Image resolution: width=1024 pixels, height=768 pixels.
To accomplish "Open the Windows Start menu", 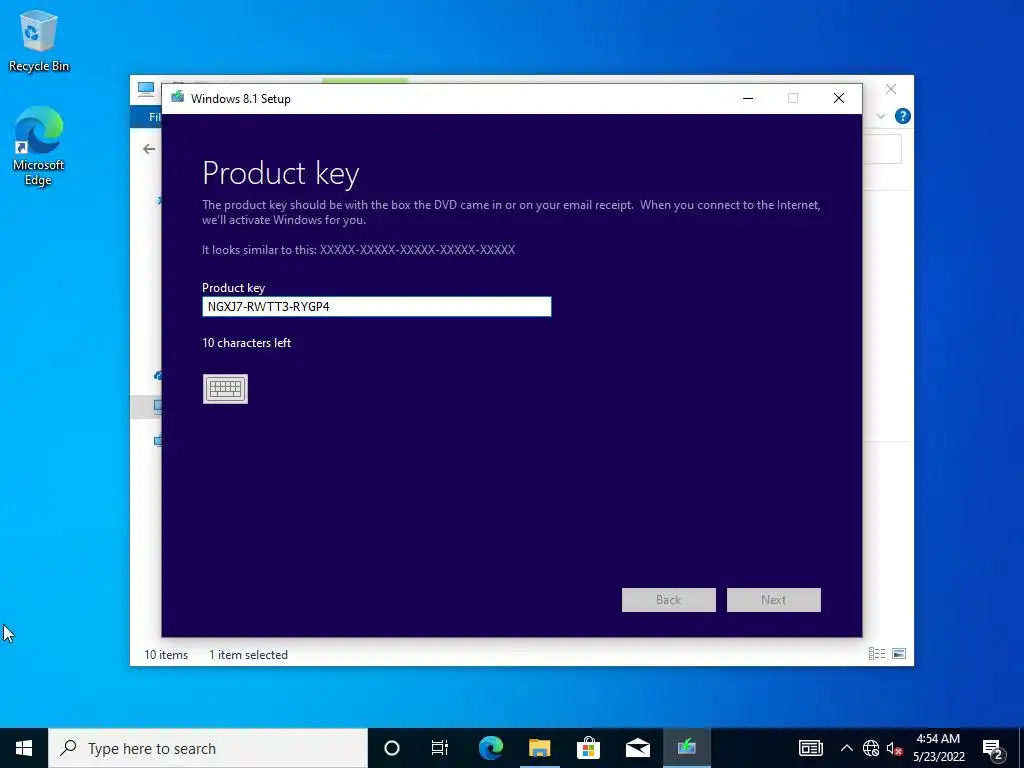I will click(x=24, y=748).
